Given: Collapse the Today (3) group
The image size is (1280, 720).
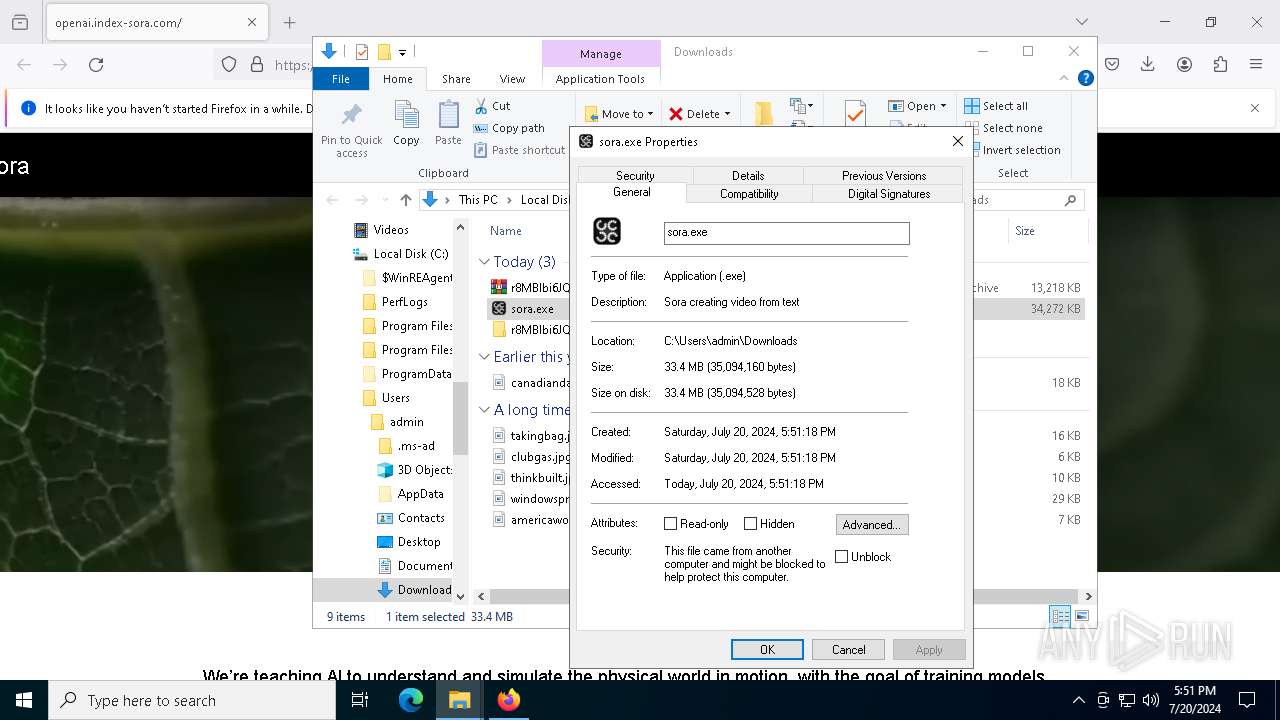Looking at the screenshot, I should (x=485, y=262).
